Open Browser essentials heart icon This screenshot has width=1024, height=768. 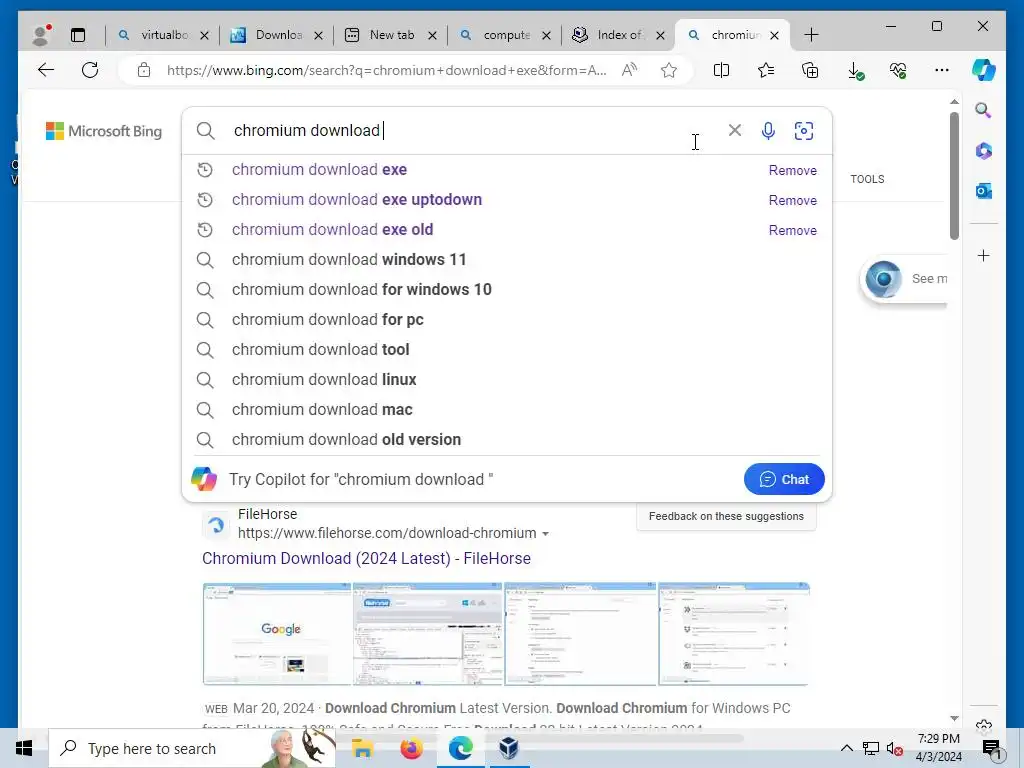tap(899, 70)
